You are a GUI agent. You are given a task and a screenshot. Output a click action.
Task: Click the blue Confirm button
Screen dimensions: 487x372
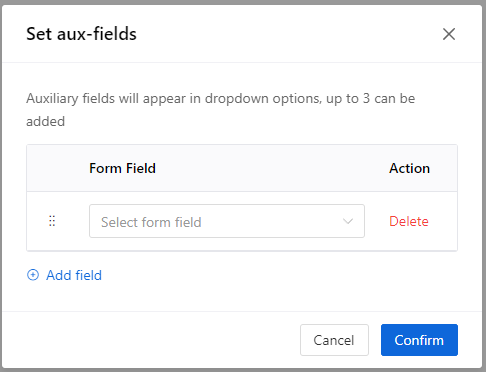(419, 340)
